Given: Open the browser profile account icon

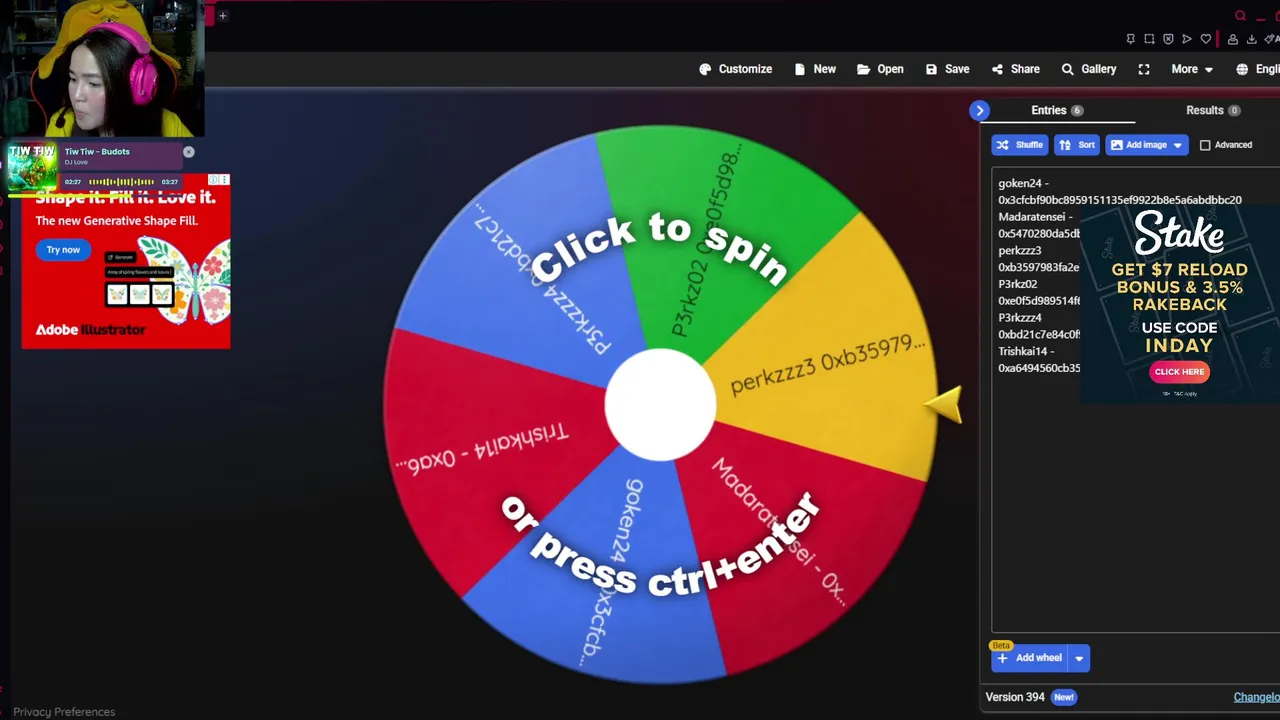Looking at the screenshot, I should point(1233,39).
